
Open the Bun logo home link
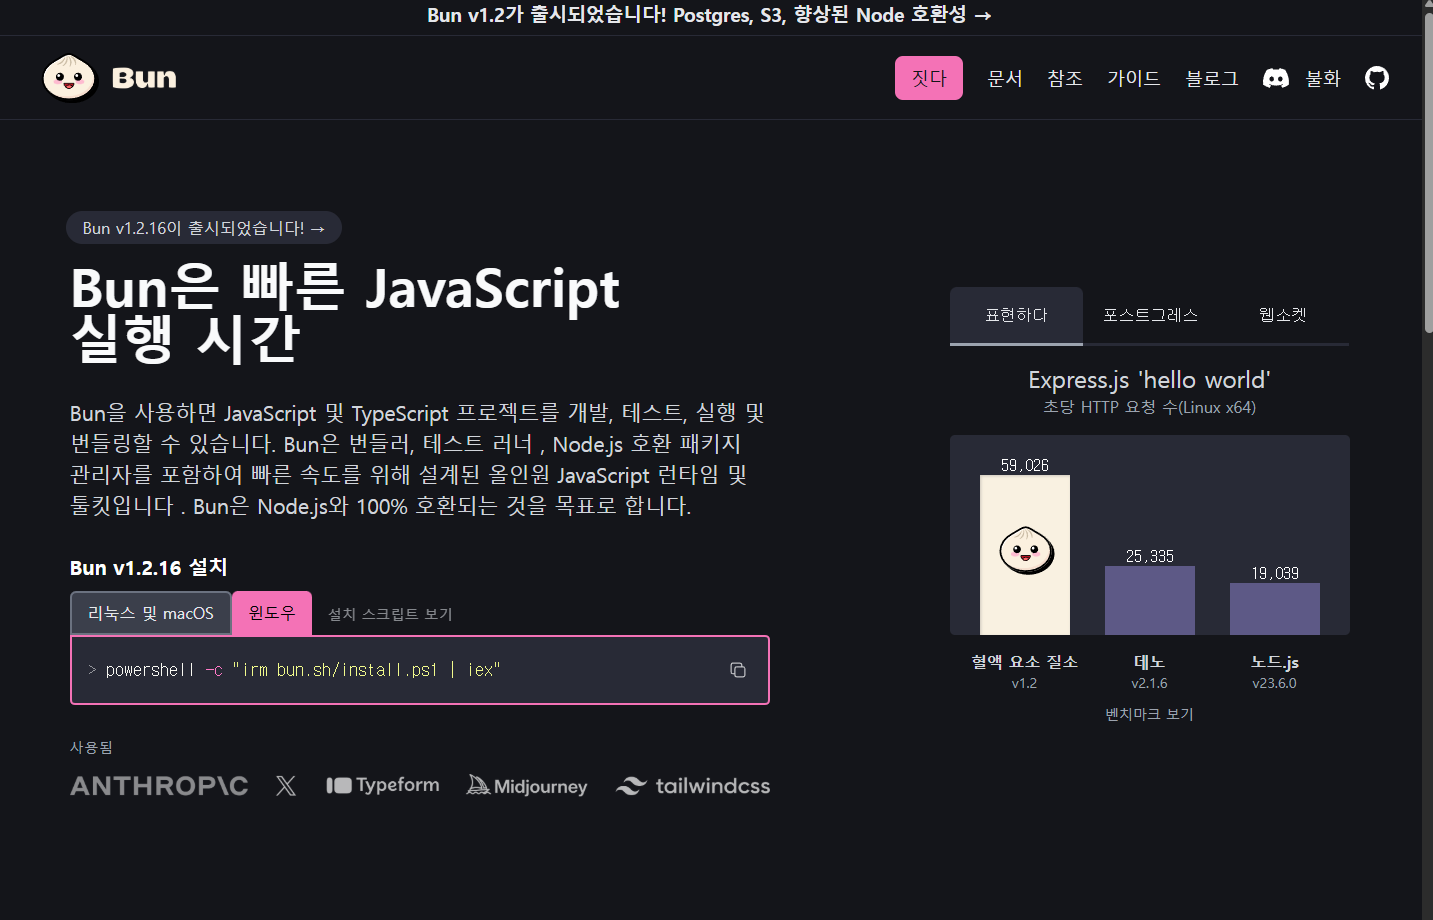pos(110,78)
